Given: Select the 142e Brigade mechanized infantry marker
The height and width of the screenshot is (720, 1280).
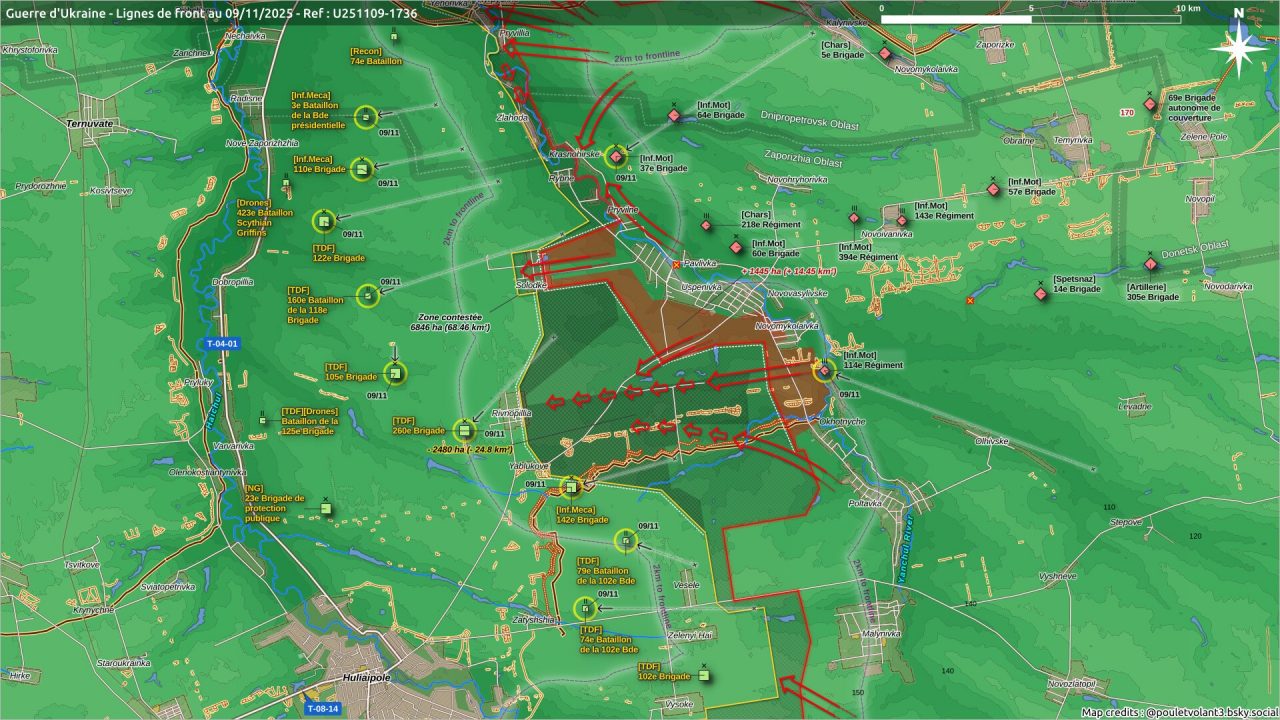Looking at the screenshot, I should tap(571, 487).
